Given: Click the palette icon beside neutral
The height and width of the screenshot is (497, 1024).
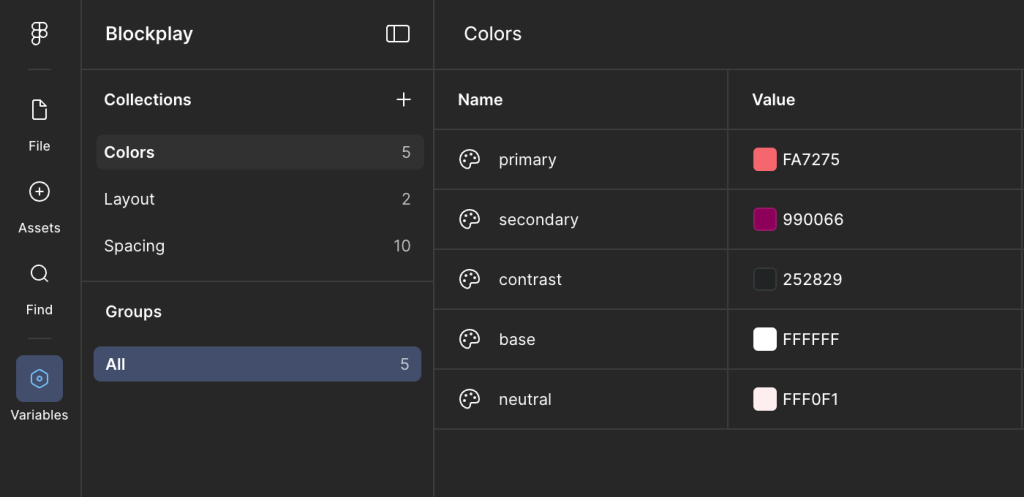Looking at the screenshot, I should pyautogui.click(x=469, y=400).
